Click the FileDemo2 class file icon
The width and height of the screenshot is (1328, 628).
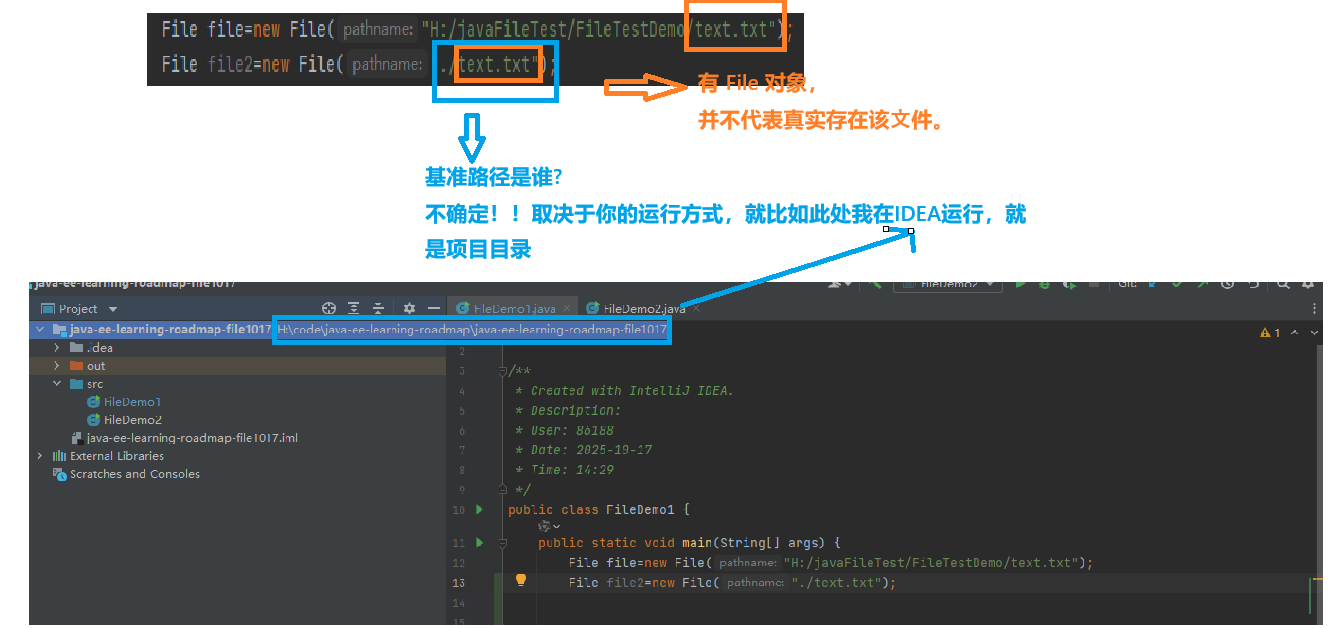tap(94, 420)
